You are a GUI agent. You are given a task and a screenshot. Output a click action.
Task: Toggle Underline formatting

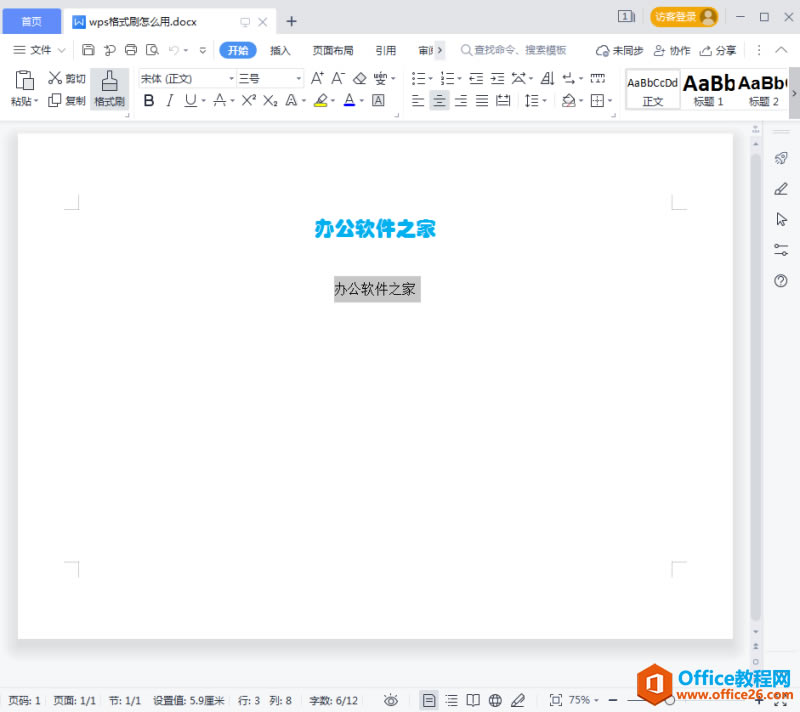coord(190,100)
